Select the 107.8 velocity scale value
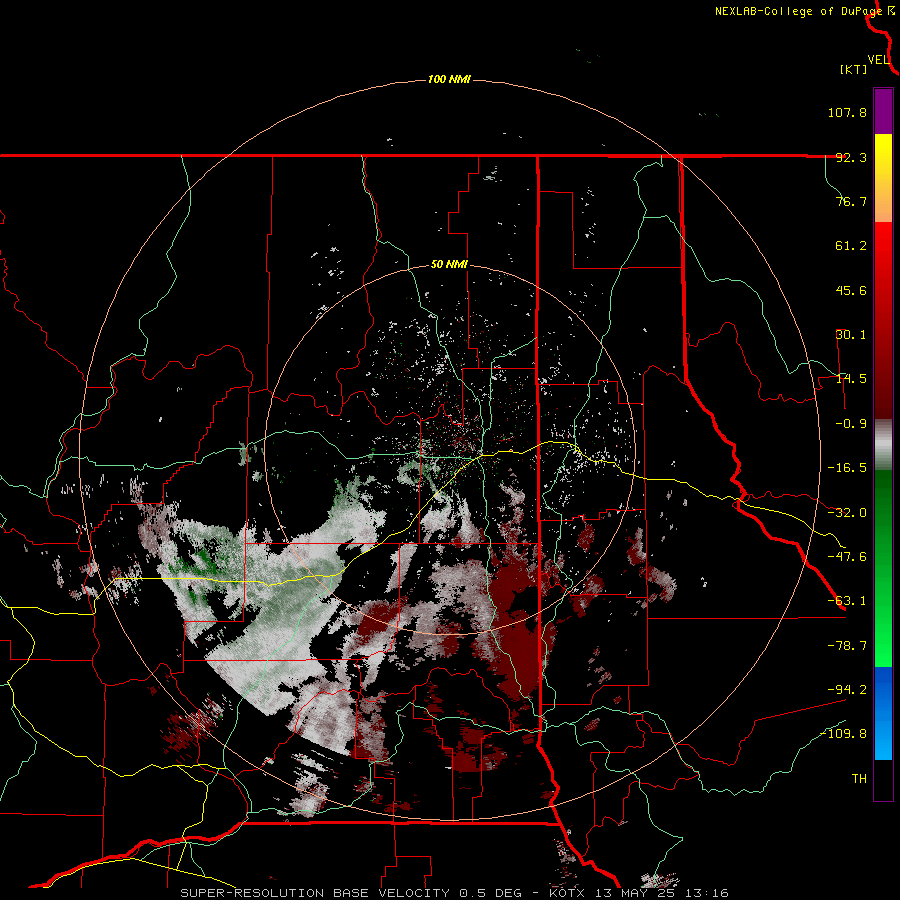Image resolution: width=900 pixels, height=900 pixels. click(847, 112)
